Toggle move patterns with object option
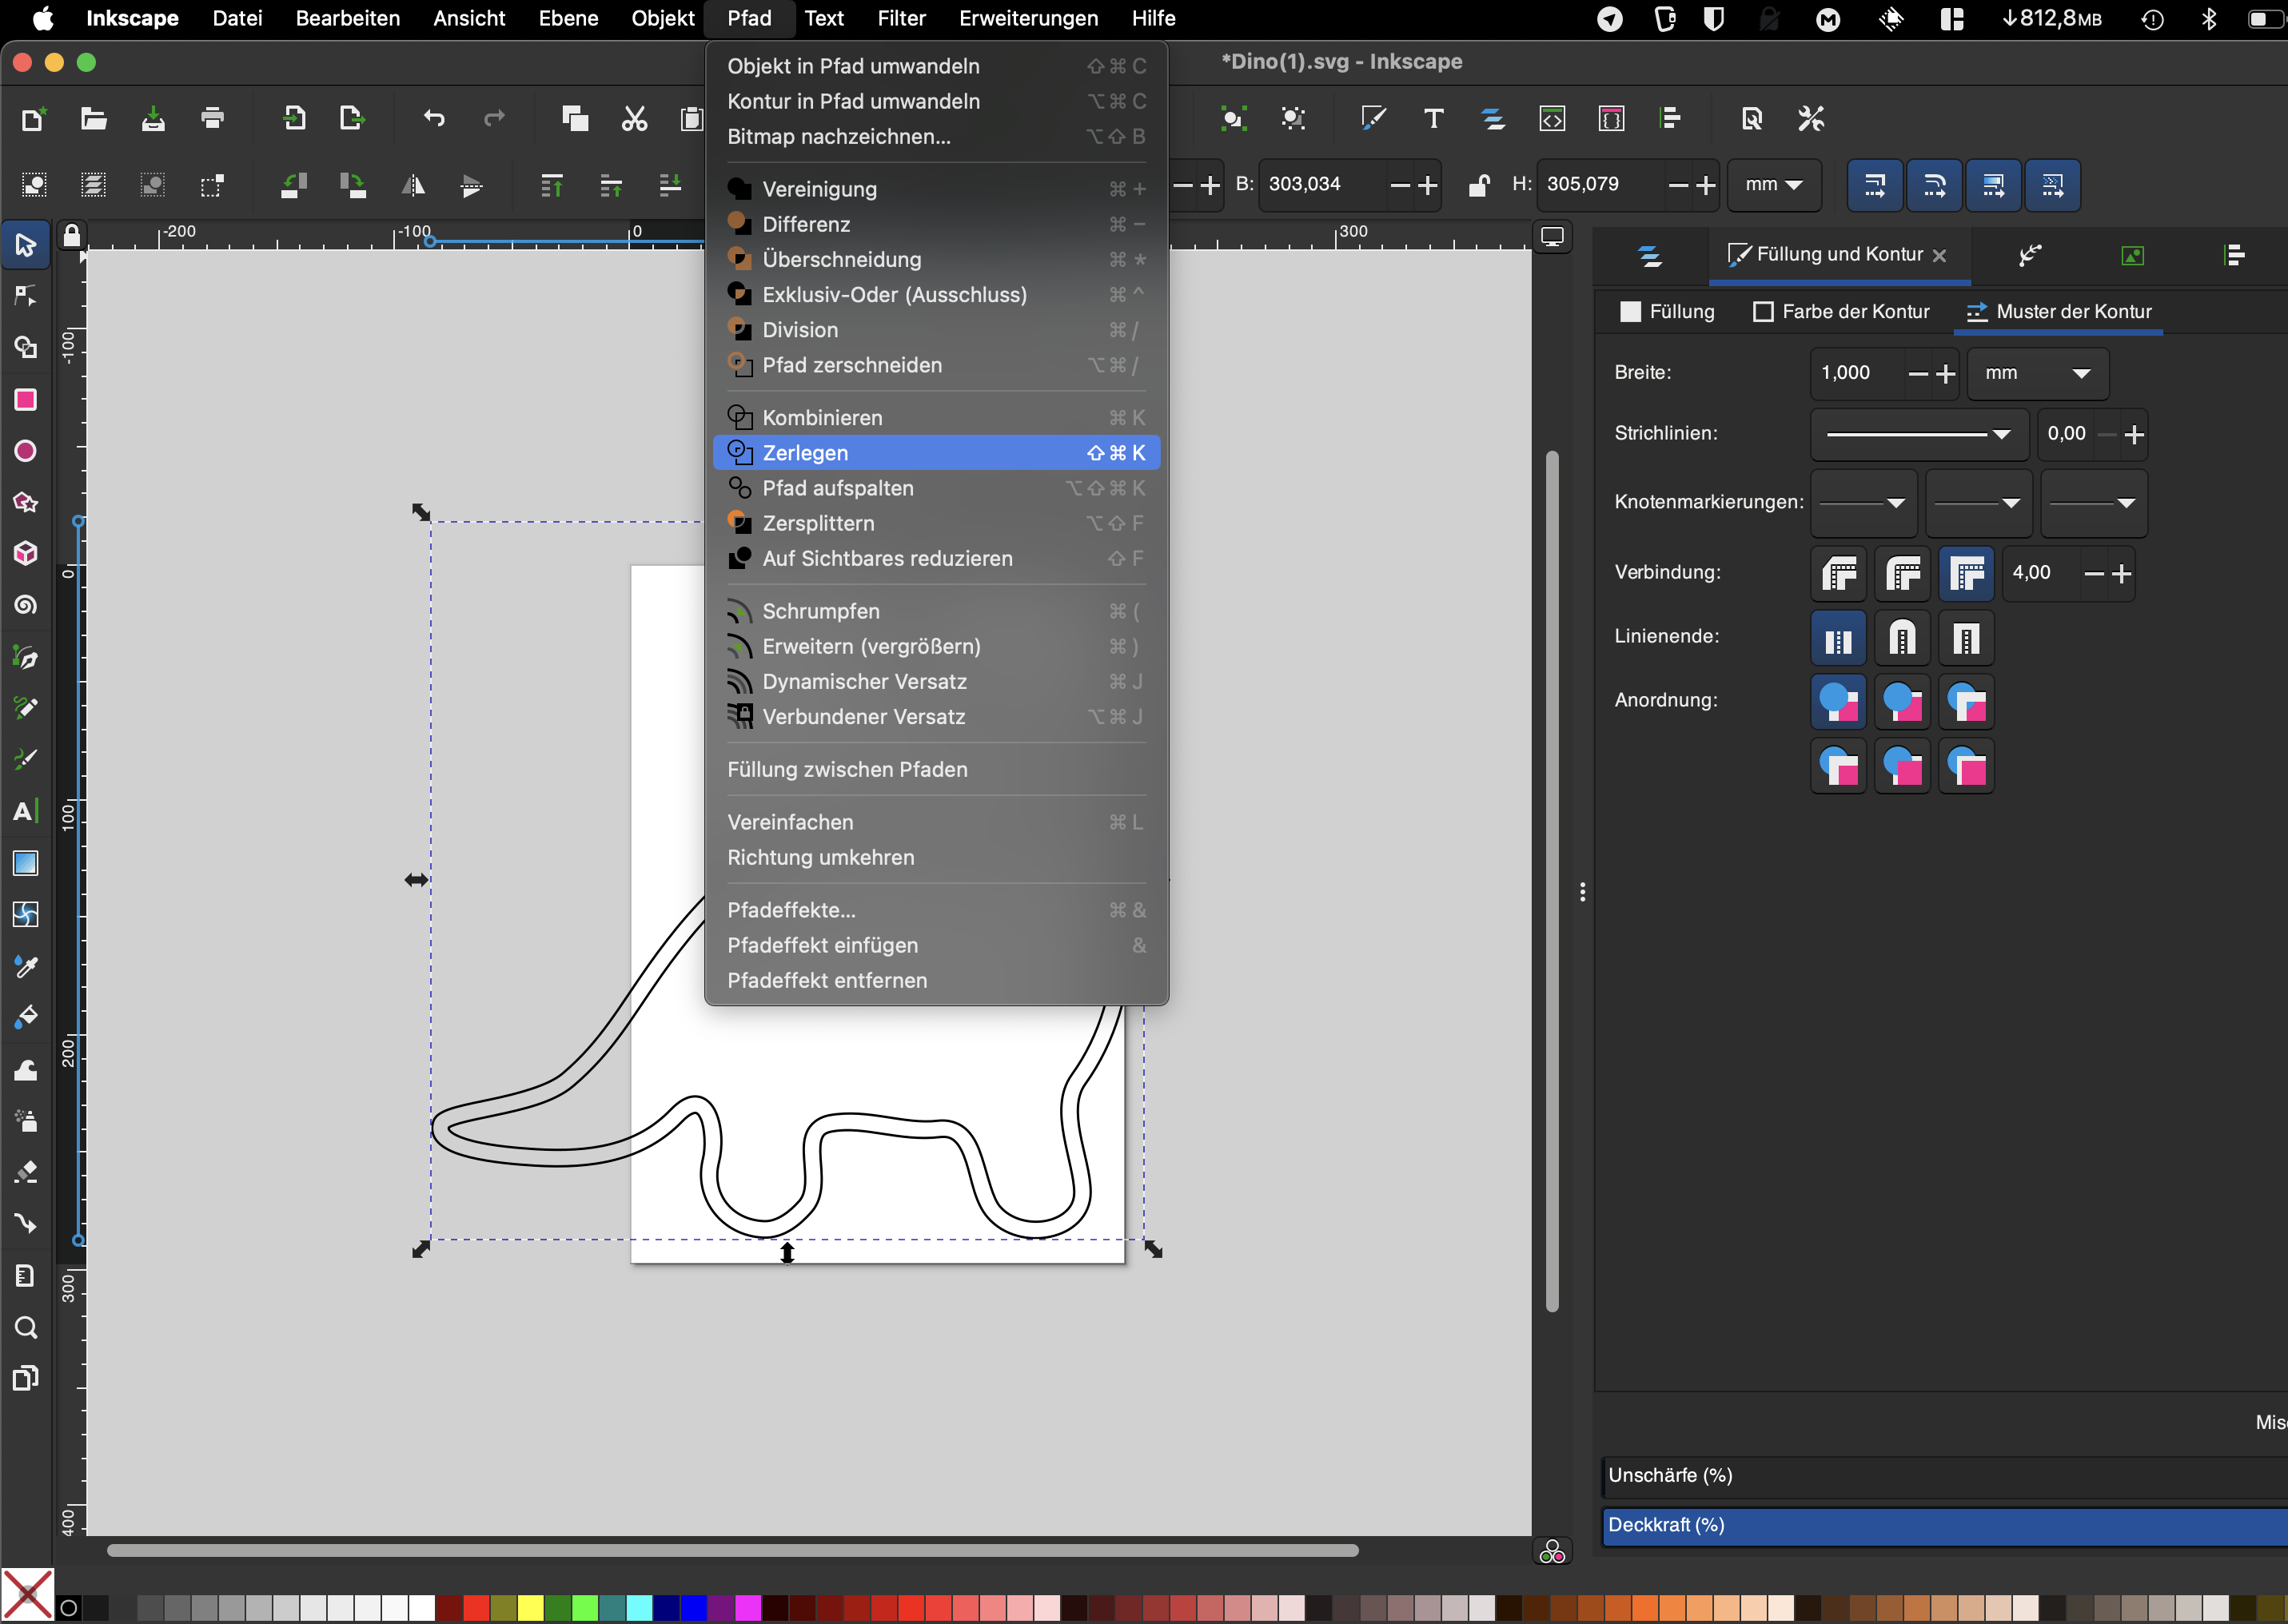Image resolution: width=2288 pixels, height=1624 pixels. coord(2052,185)
